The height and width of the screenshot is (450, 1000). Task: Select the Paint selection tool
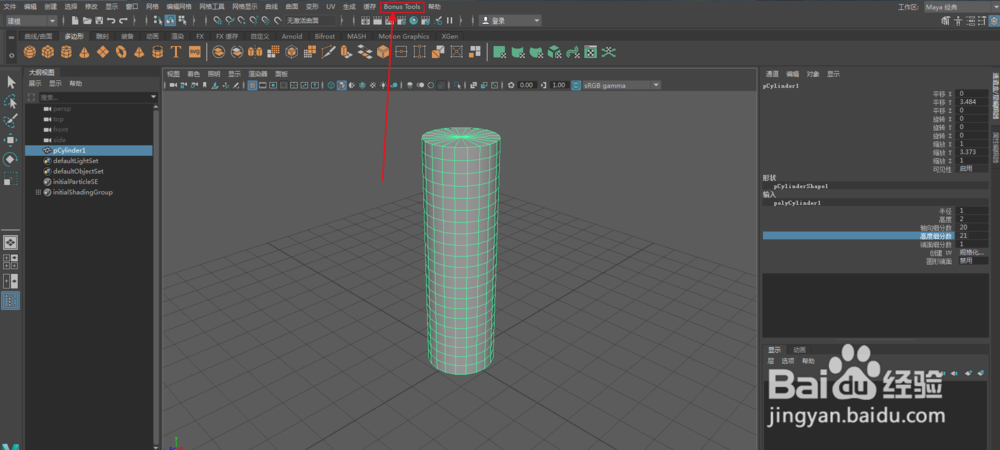(x=11, y=120)
